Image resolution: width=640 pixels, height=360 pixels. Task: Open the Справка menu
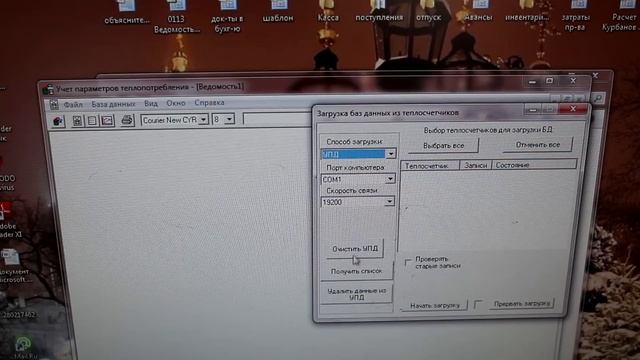tap(209, 103)
